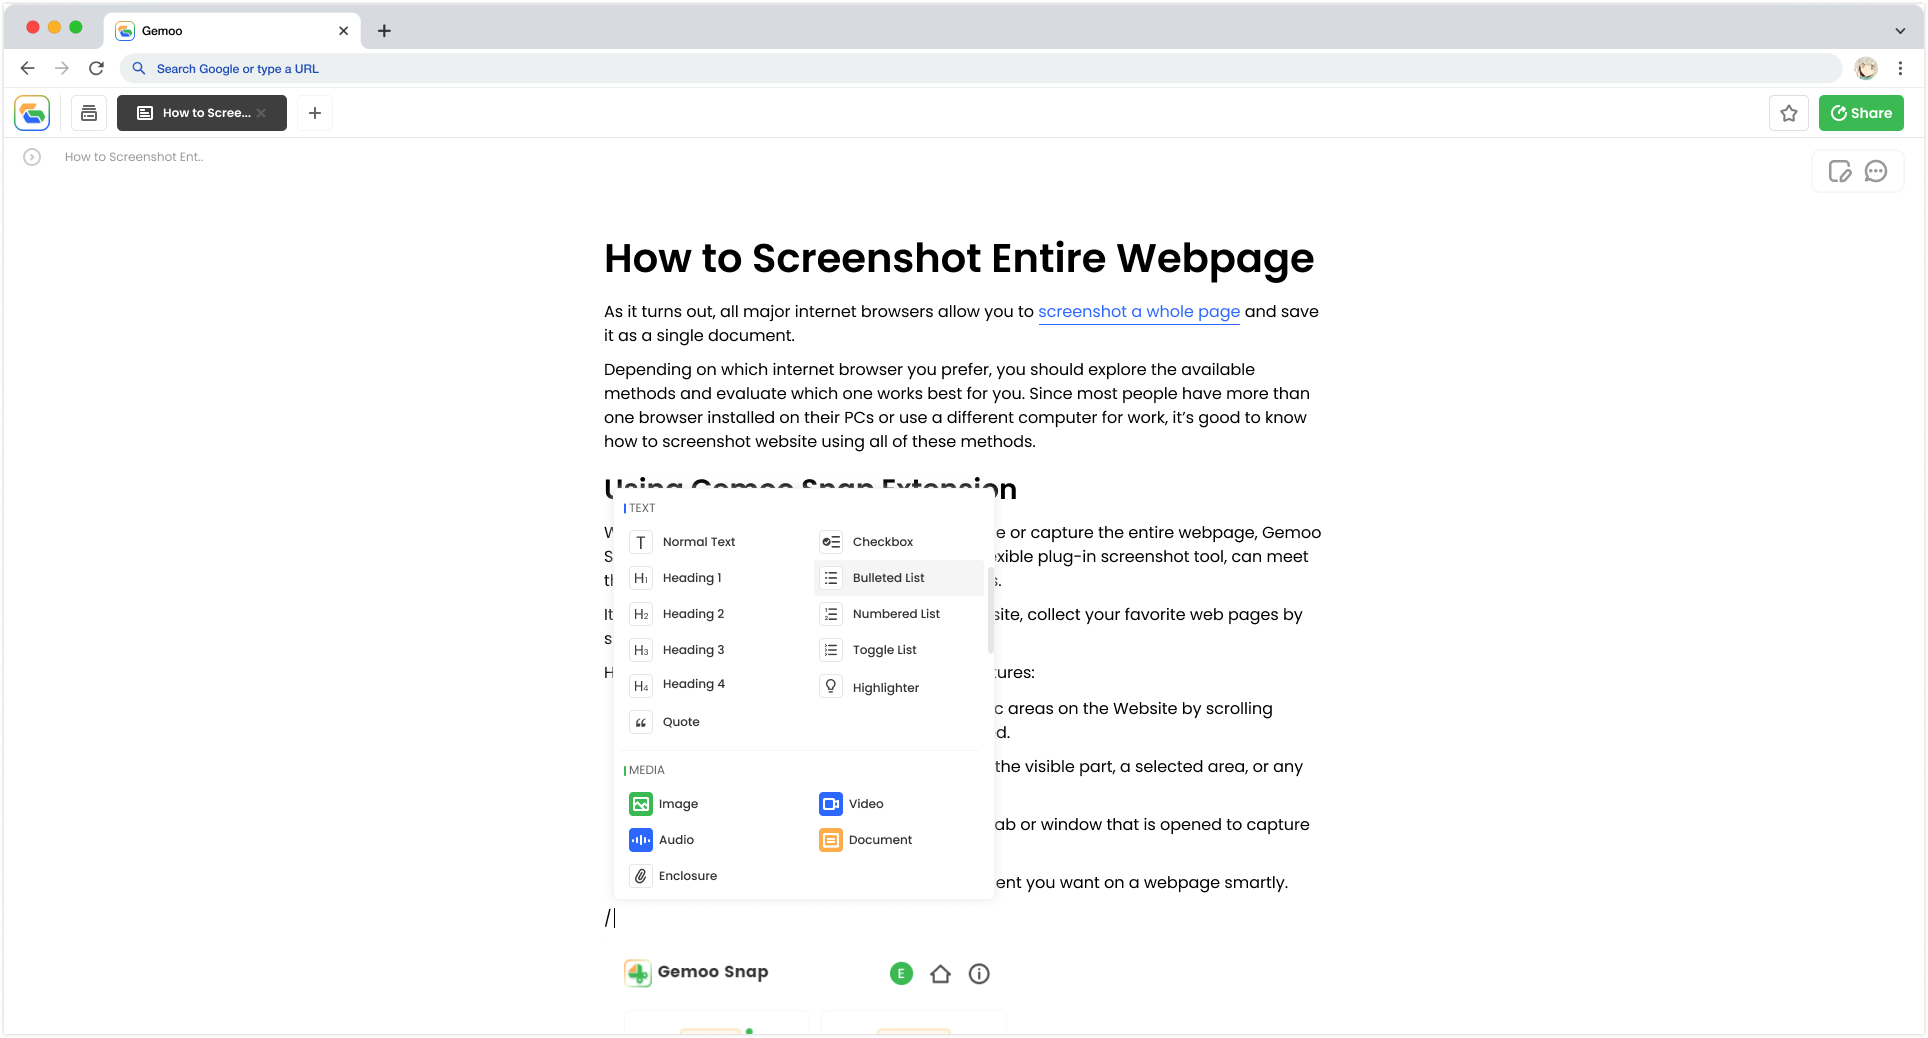Star this document as favorite
This screenshot has height=1038, width=1928.
click(1789, 113)
